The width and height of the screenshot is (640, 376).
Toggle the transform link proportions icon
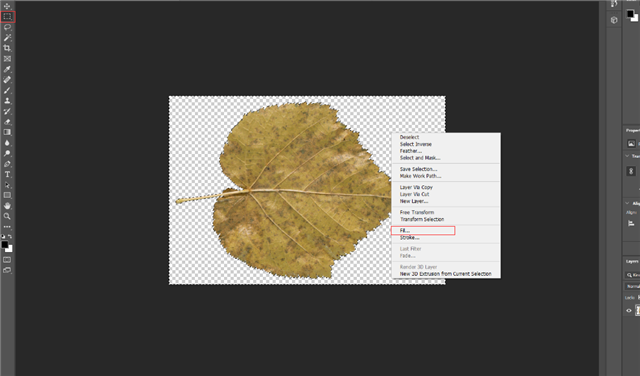pos(631,171)
